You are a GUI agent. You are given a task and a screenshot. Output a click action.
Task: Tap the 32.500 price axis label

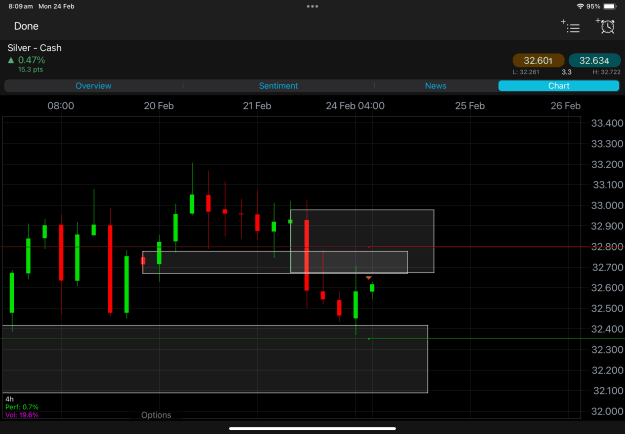click(607, 308)
